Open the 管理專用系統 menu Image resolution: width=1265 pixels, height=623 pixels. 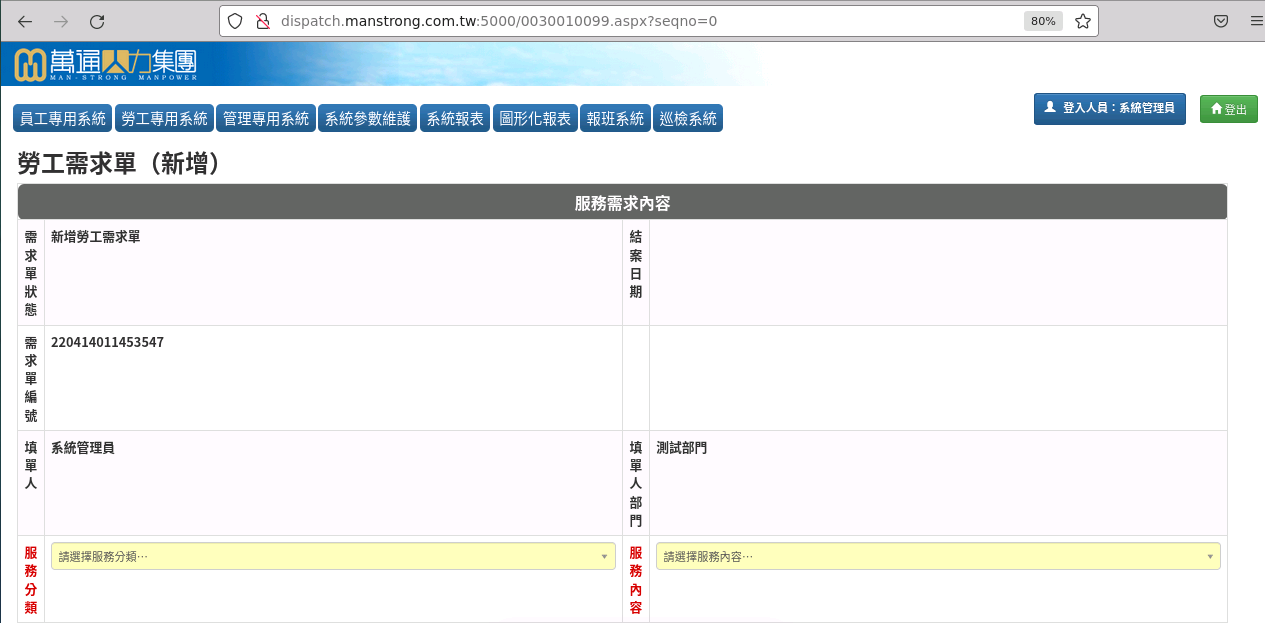[266, 118]
